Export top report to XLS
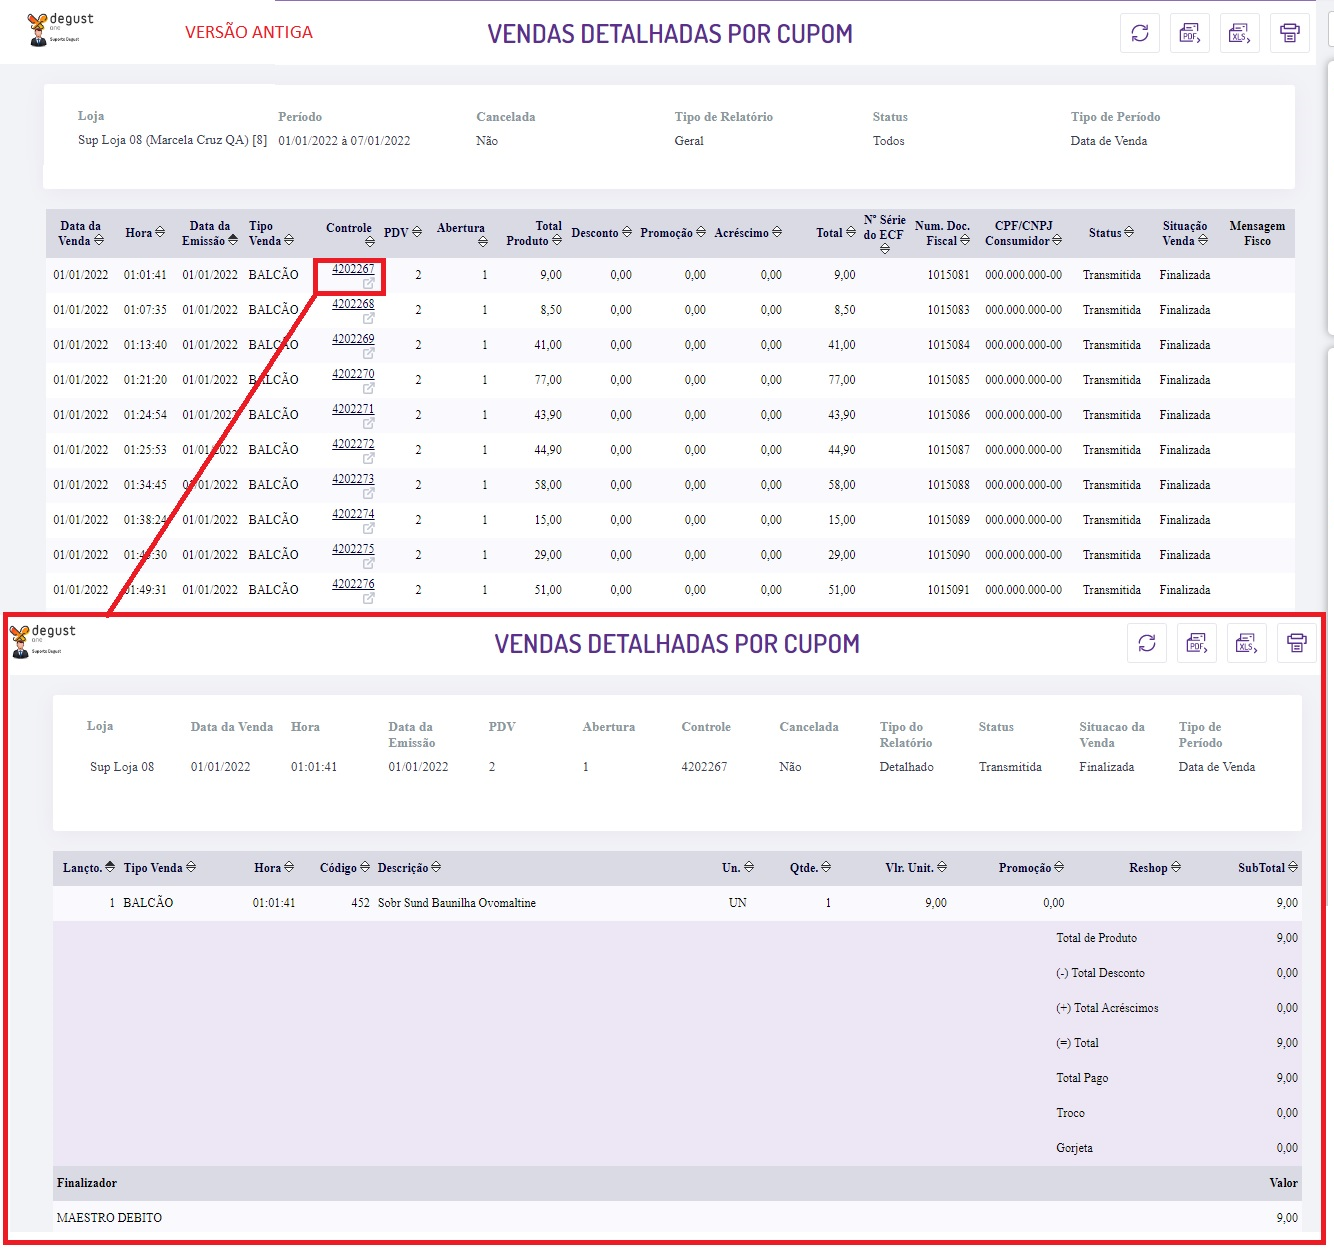The width and height of the screenshot is (1334, 1248). [1240, 33]
